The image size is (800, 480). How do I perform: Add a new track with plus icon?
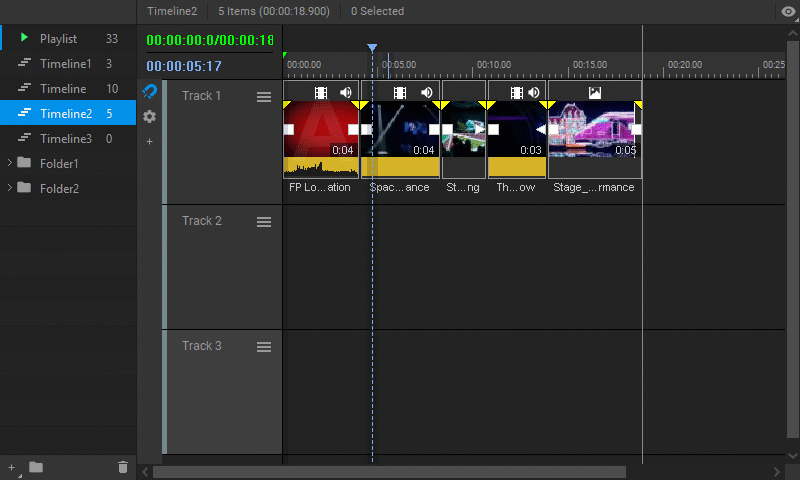[149, 141]
